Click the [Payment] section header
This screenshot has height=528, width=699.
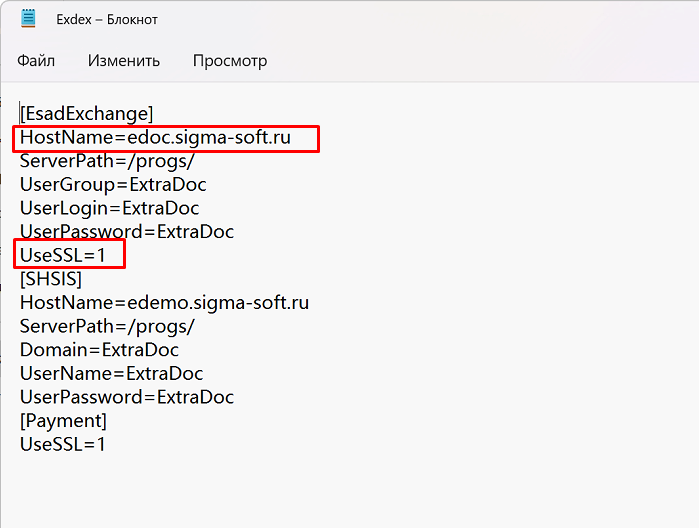63,421
